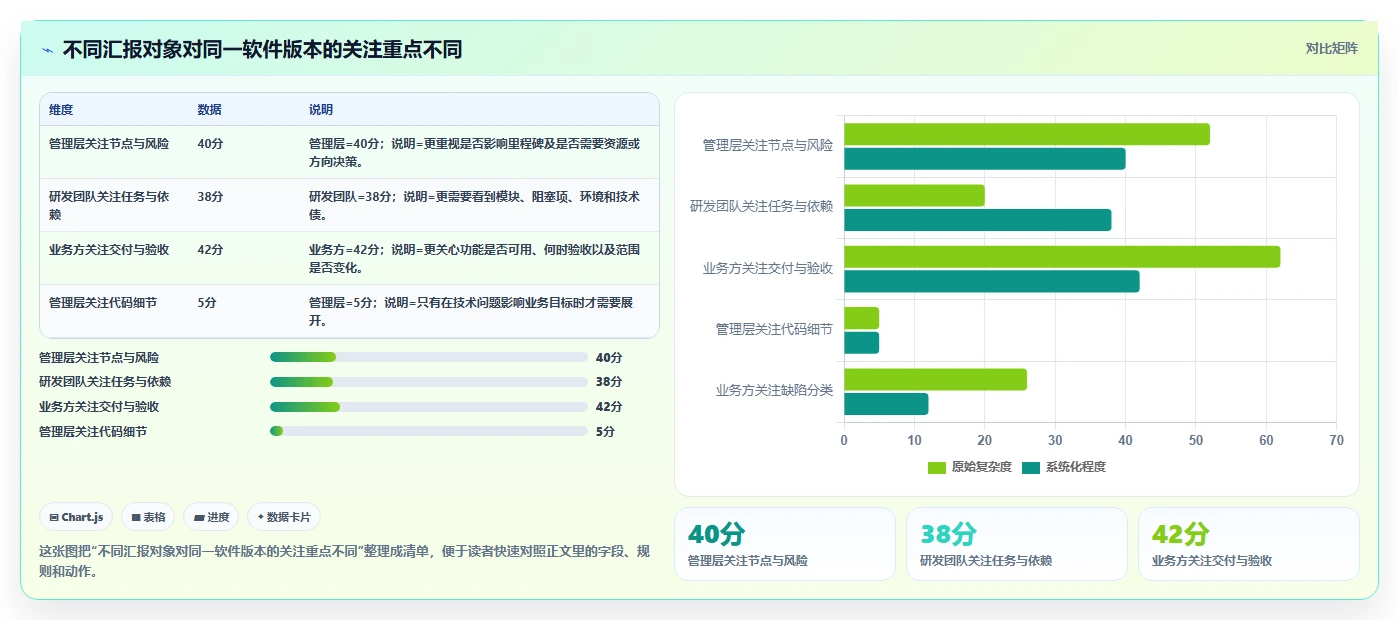Click the Chart.js chip label
This screenshot has height=620, width=1399.
(x=83, y=517)
